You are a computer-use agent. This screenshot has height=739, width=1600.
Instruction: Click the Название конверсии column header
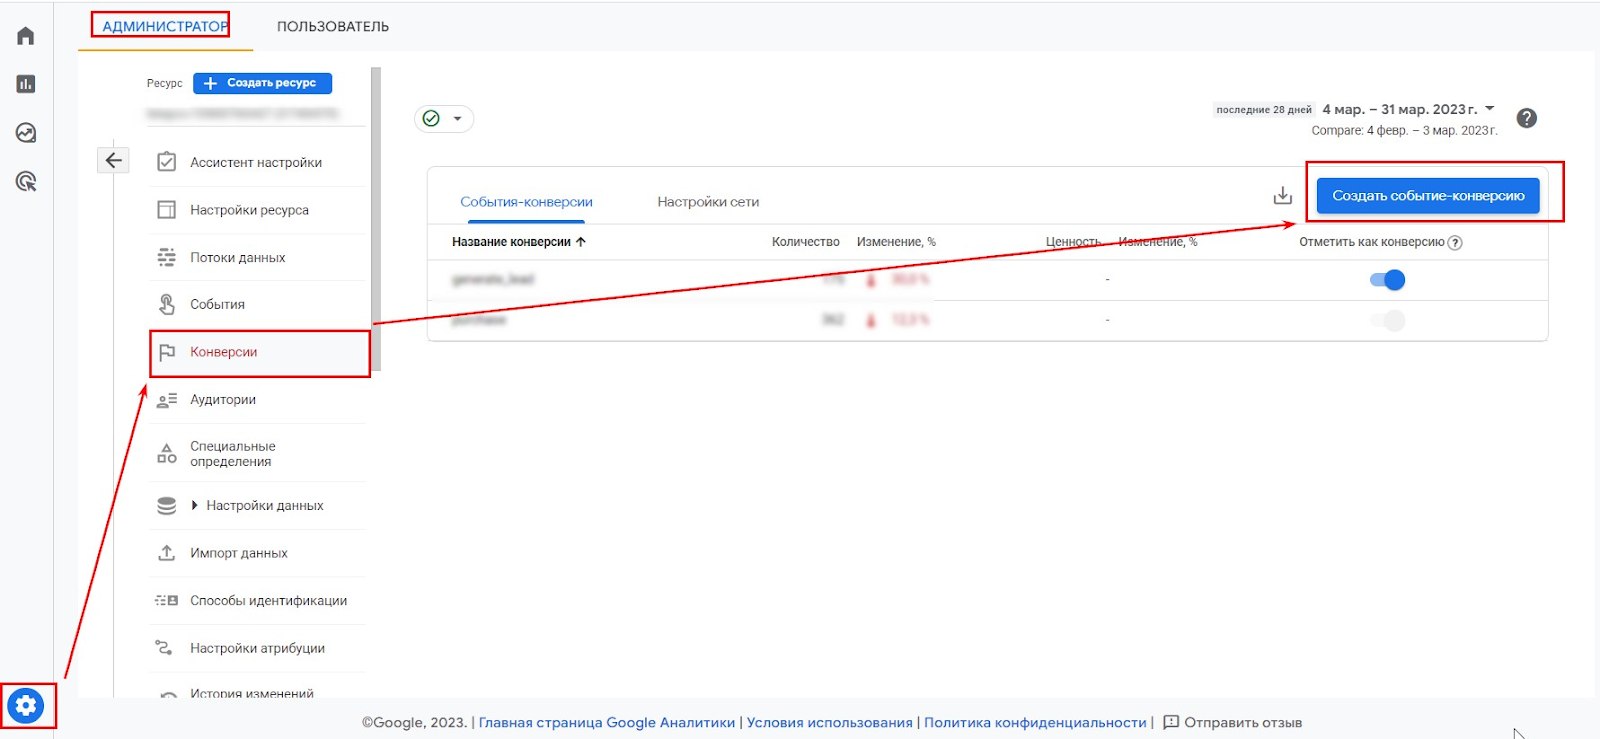click(511, 242)
